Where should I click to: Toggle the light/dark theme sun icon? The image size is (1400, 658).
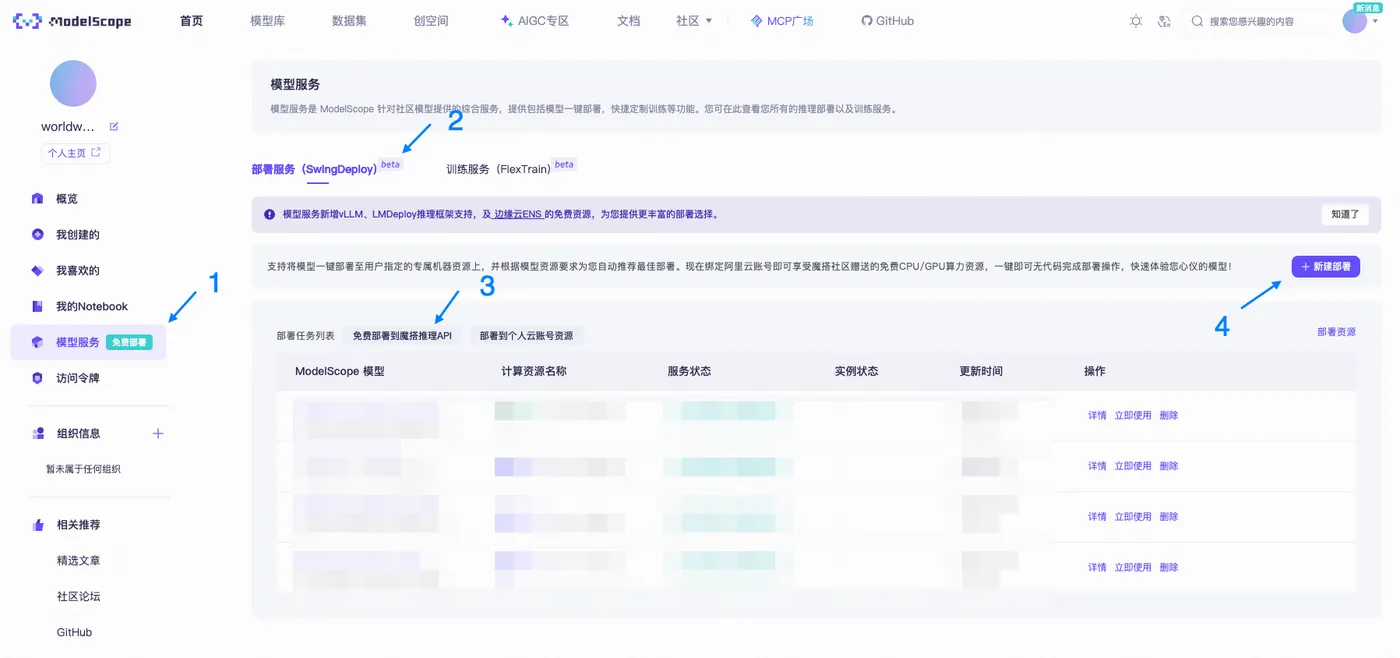coord(1136,21)
